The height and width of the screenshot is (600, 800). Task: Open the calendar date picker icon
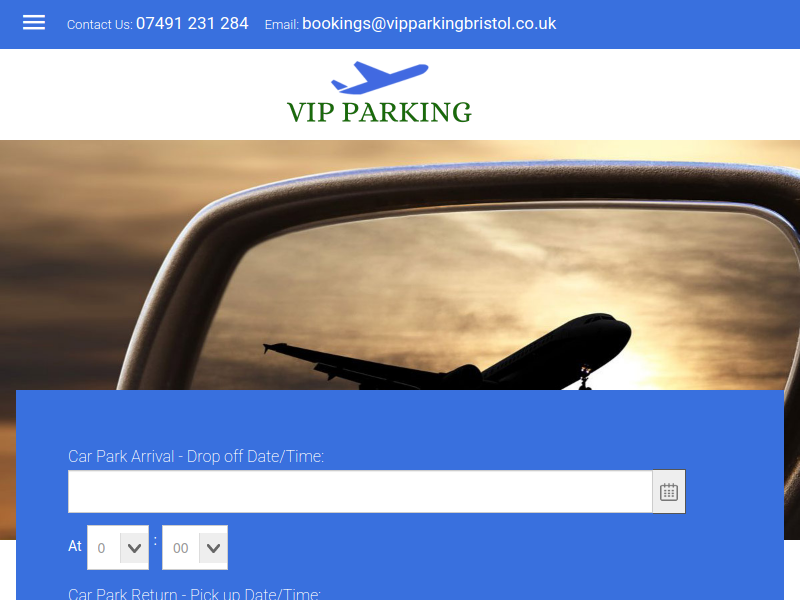coord(668,492)
